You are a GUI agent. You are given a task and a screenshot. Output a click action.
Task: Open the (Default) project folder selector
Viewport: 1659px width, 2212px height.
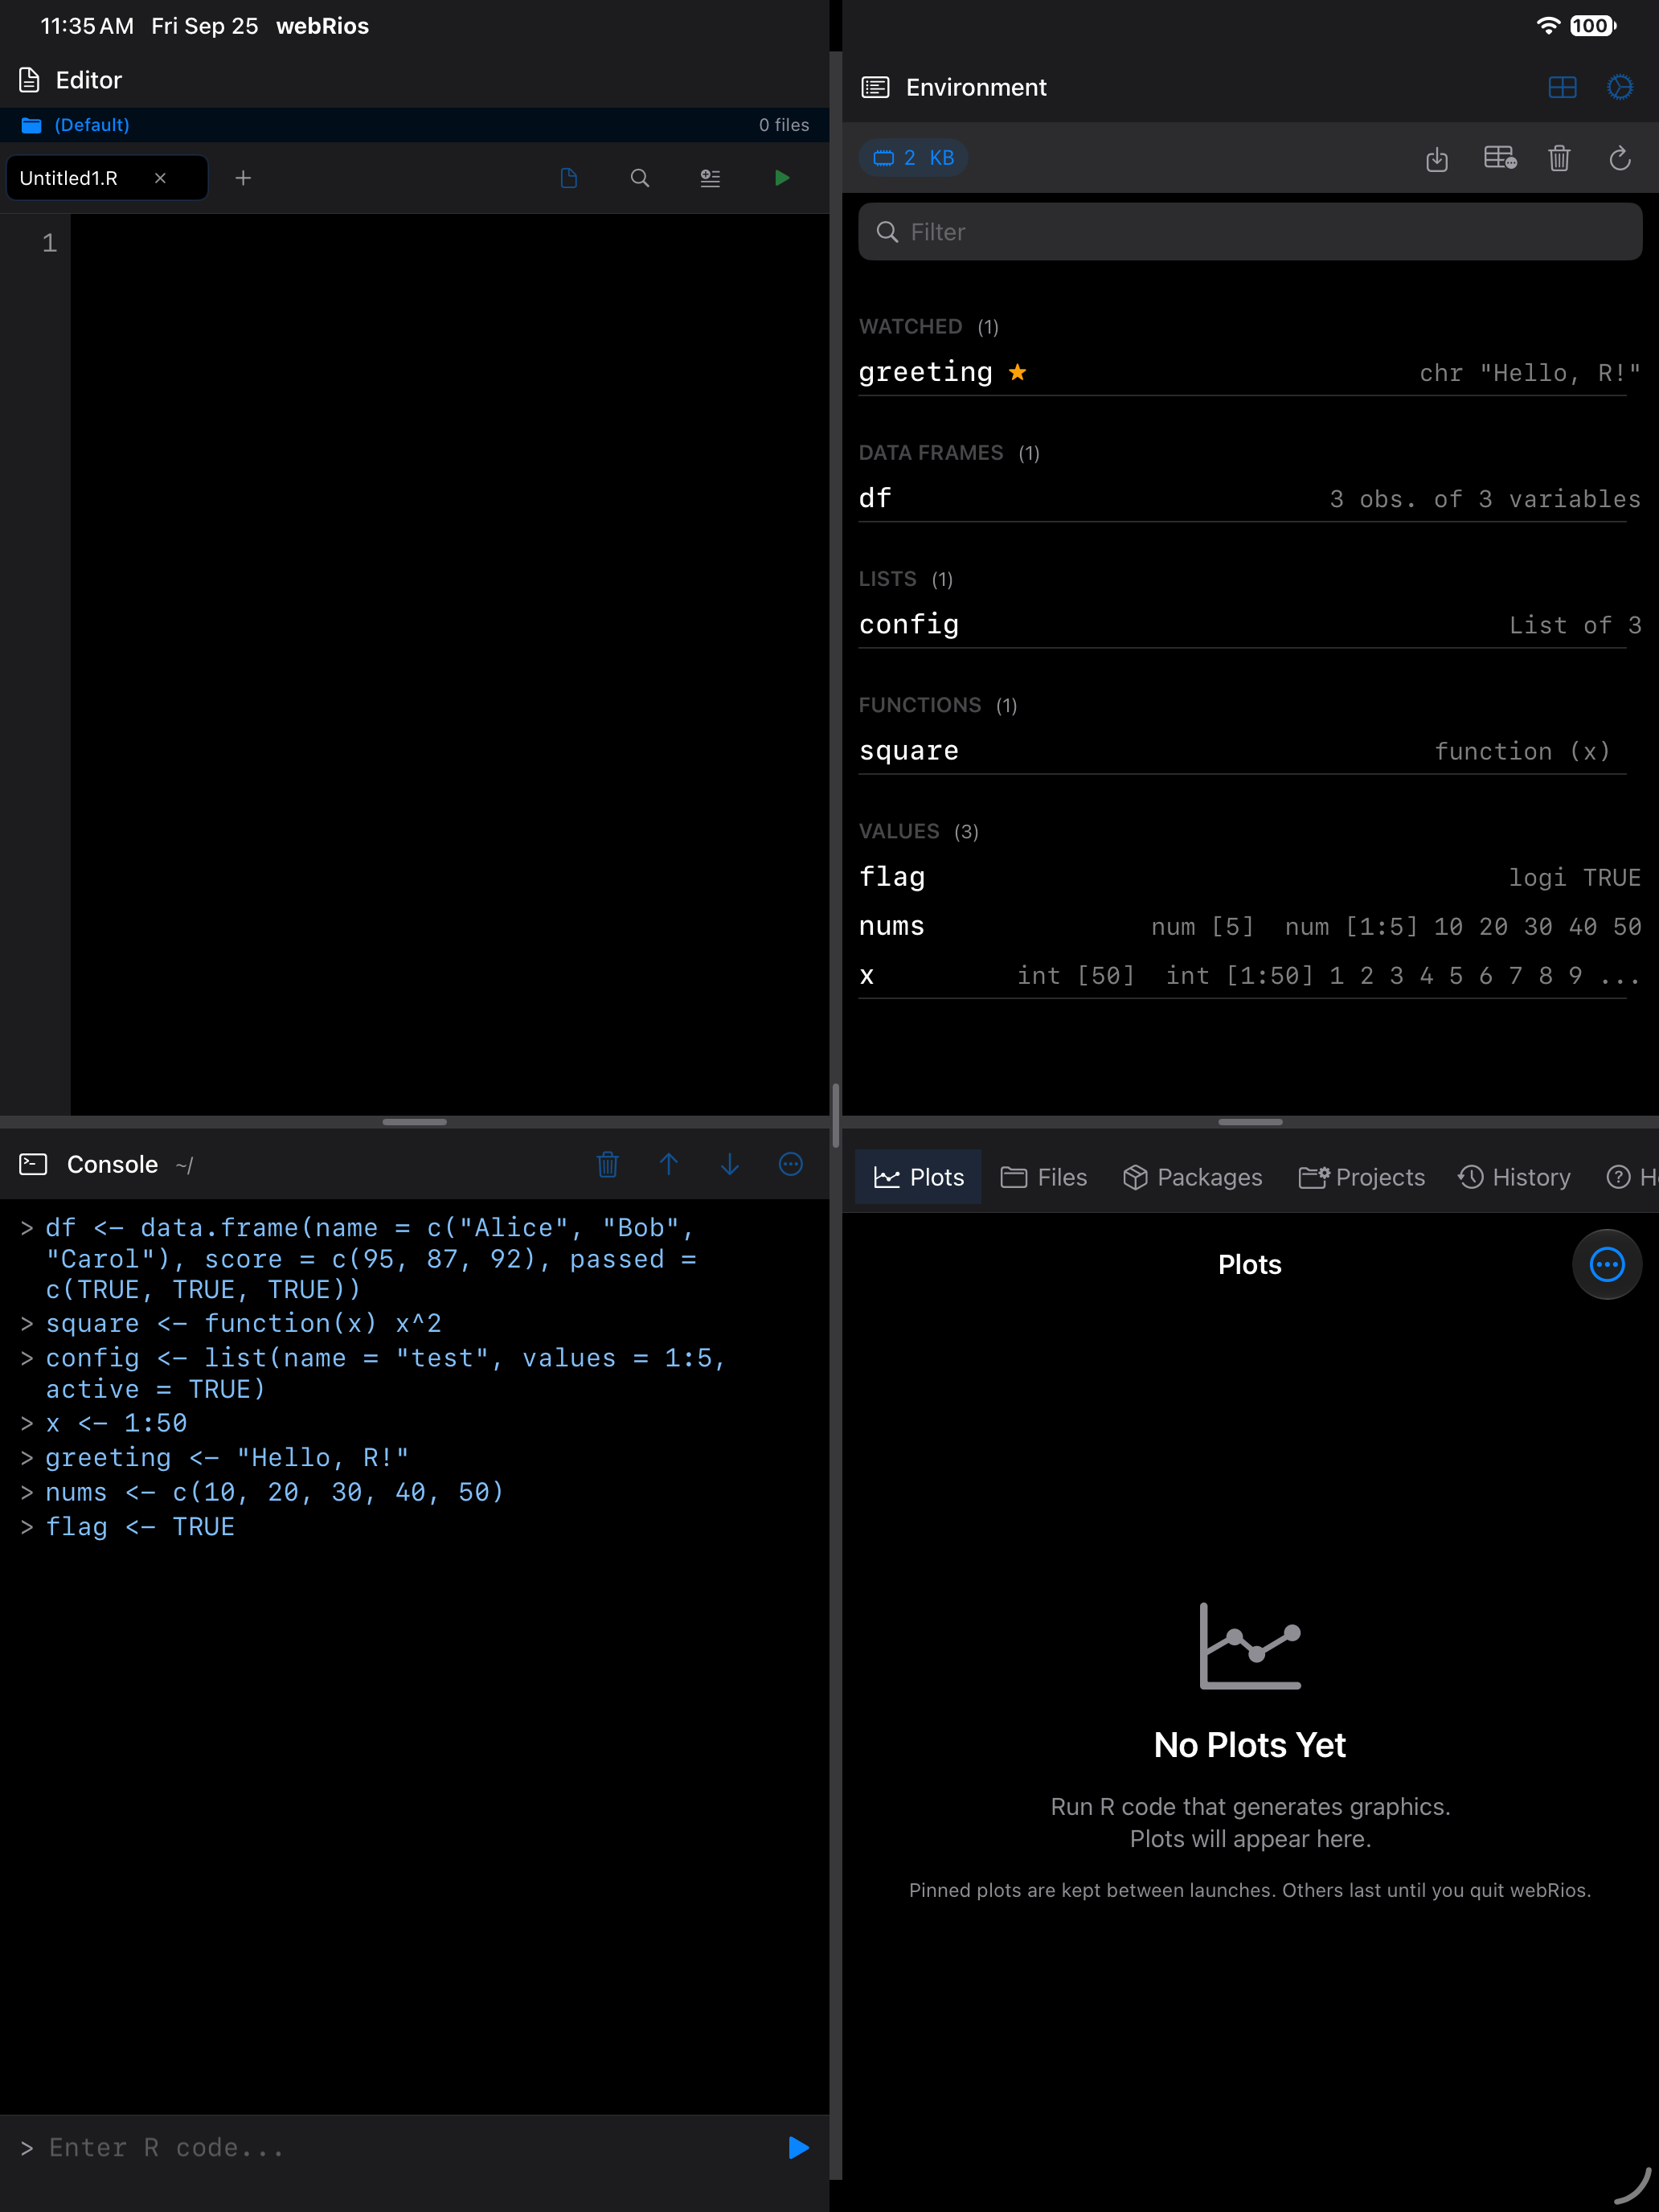pos(76,125)
